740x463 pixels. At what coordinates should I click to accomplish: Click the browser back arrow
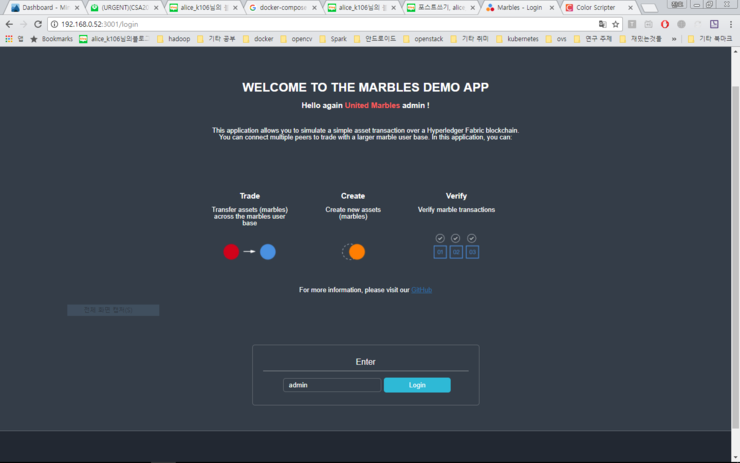click(9, 24)
